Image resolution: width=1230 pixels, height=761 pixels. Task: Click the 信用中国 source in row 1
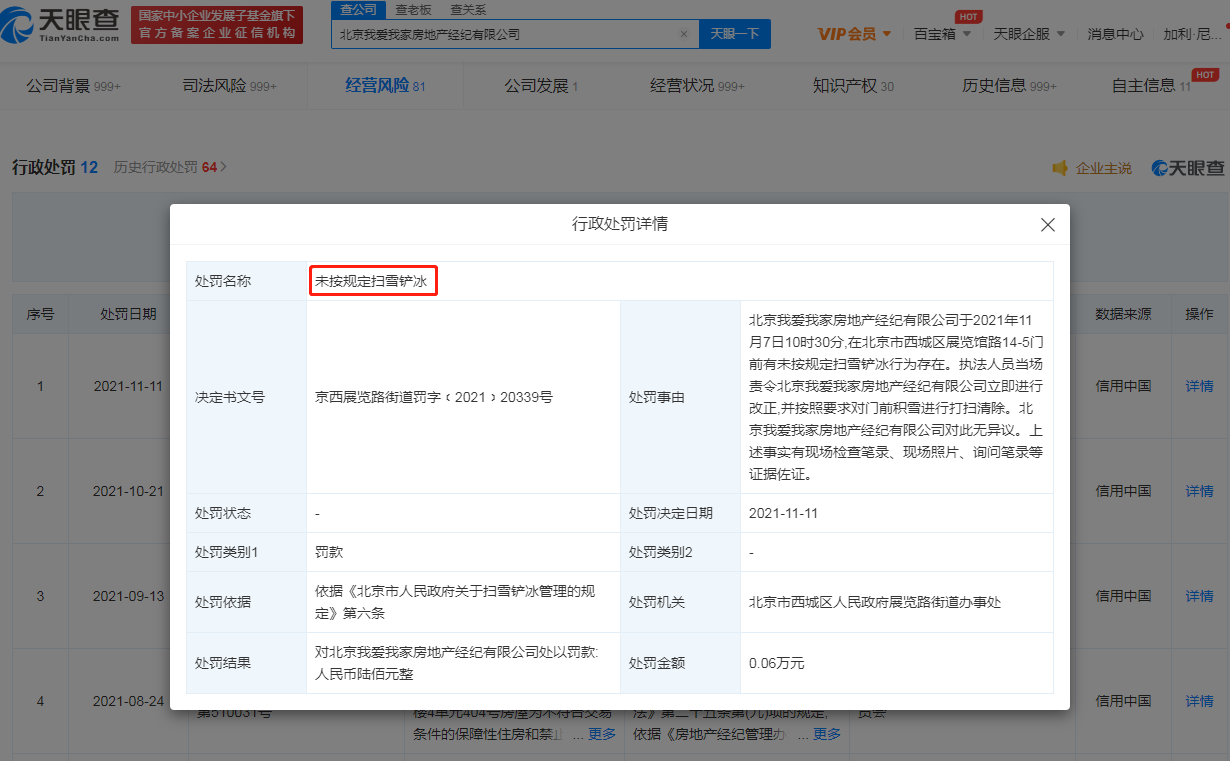pyautogui.click(x=1123, y=386)
